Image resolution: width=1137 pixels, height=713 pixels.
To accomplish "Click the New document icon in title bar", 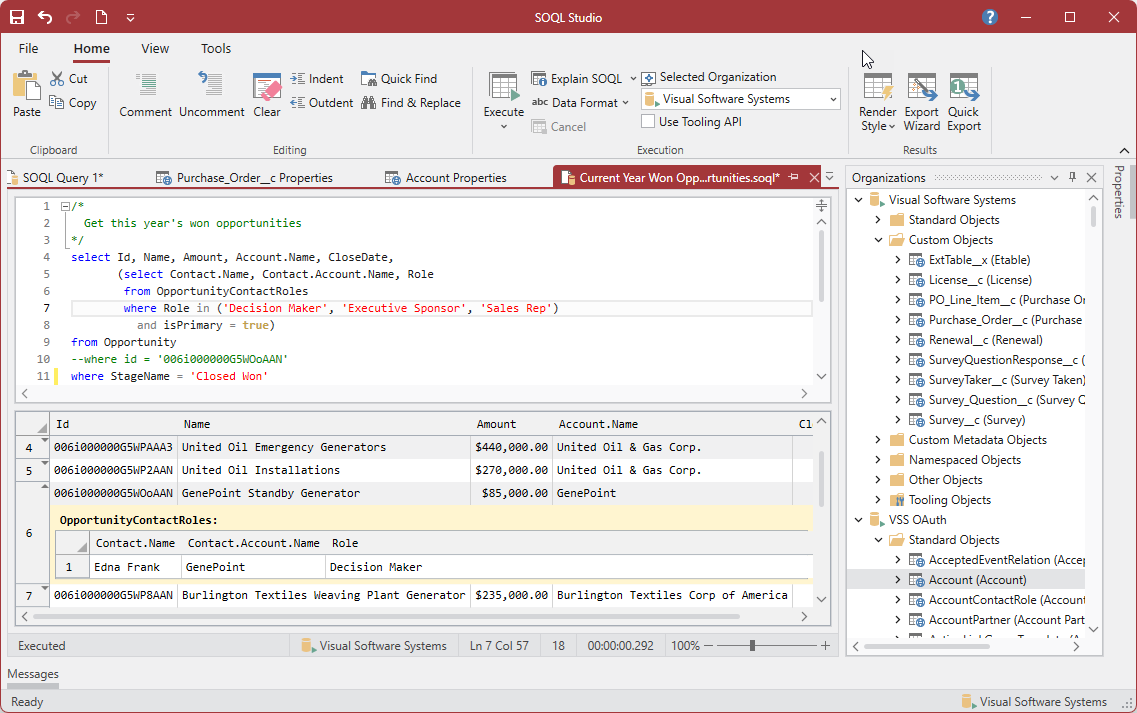I will click(x=102, y=17).
